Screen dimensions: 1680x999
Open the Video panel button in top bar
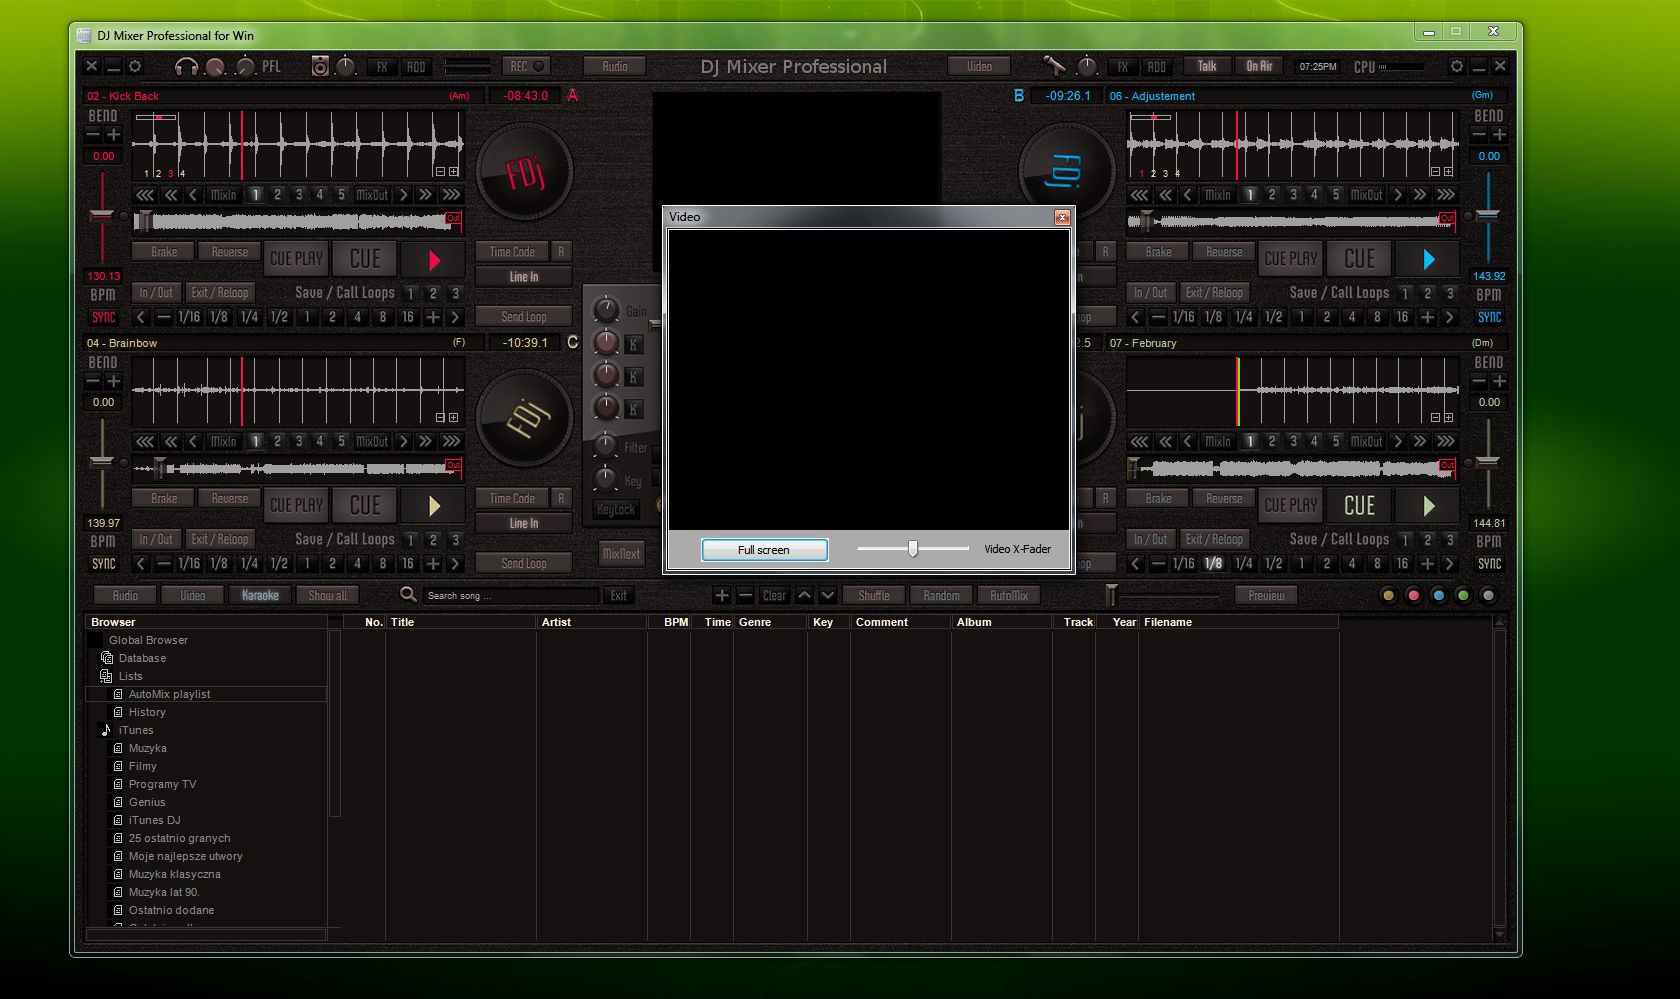point(979,66)
